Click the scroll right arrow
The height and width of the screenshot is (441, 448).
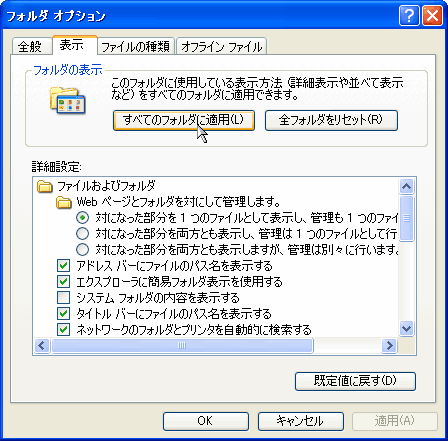[389, 345]
